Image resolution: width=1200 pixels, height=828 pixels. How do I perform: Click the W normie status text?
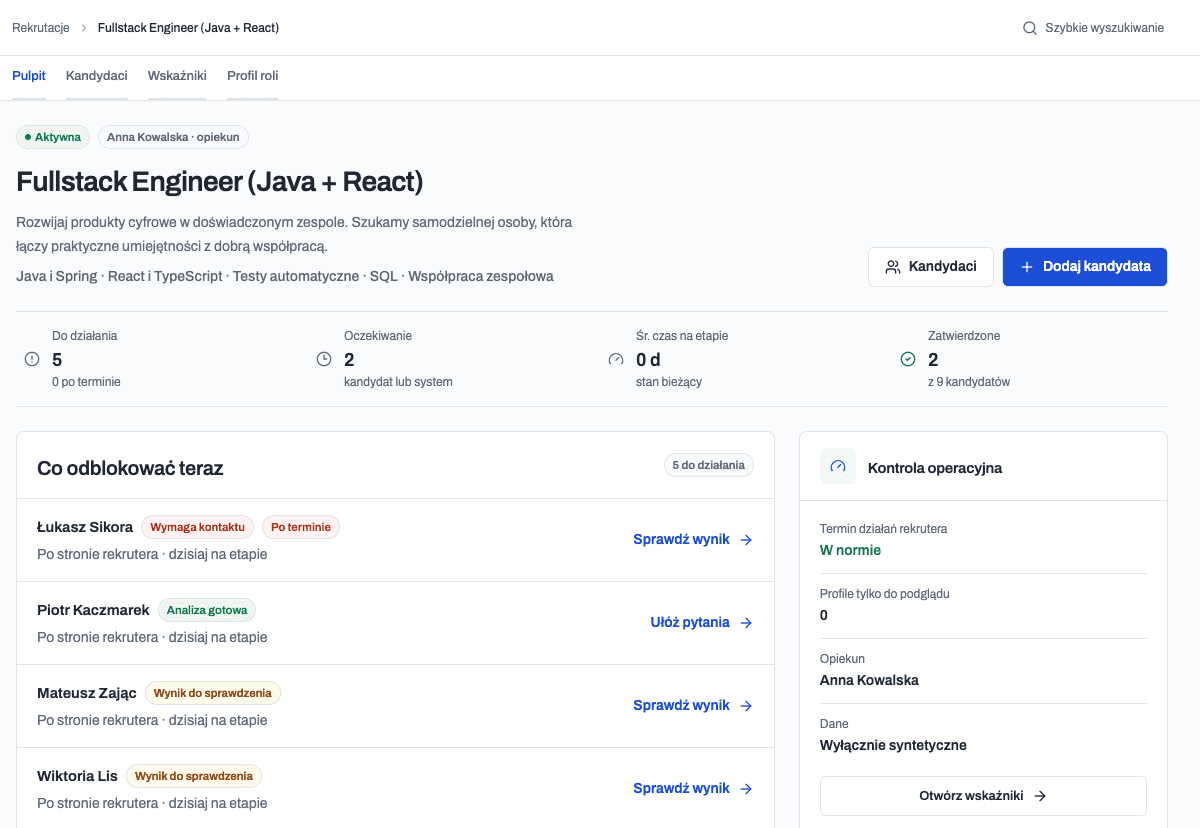point(850,550)
